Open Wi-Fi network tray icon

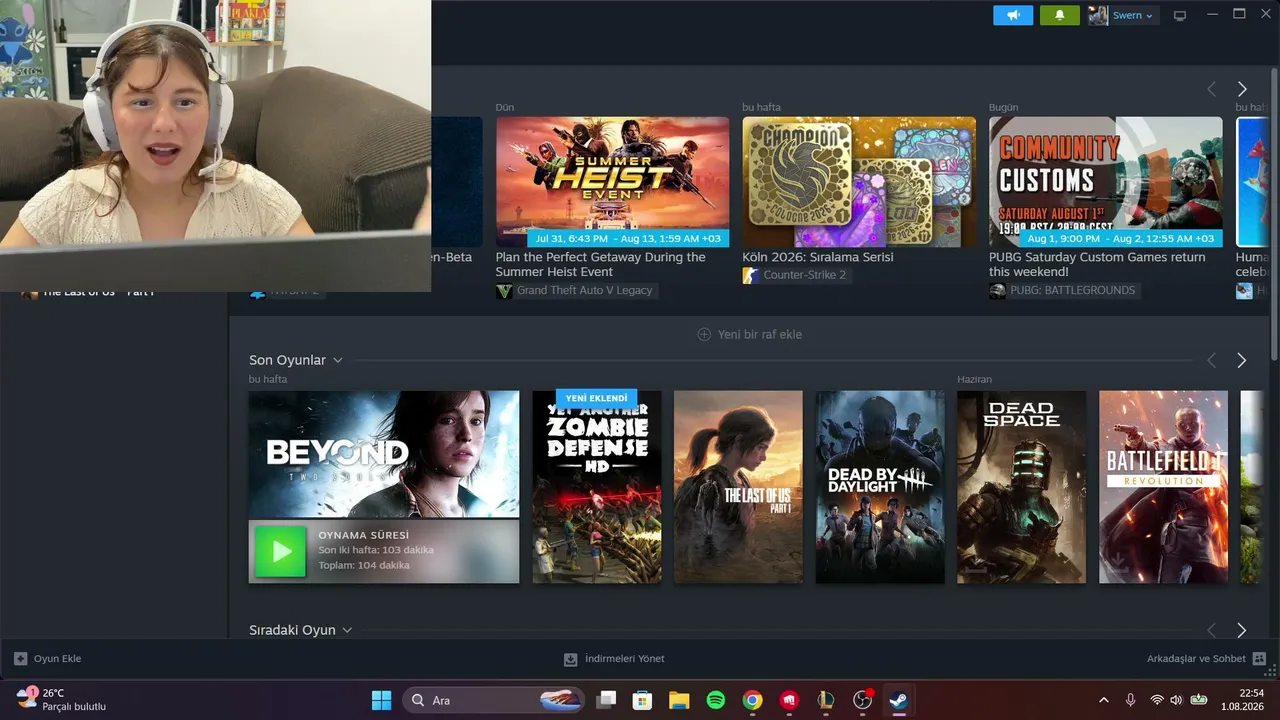click(1157, 700)
